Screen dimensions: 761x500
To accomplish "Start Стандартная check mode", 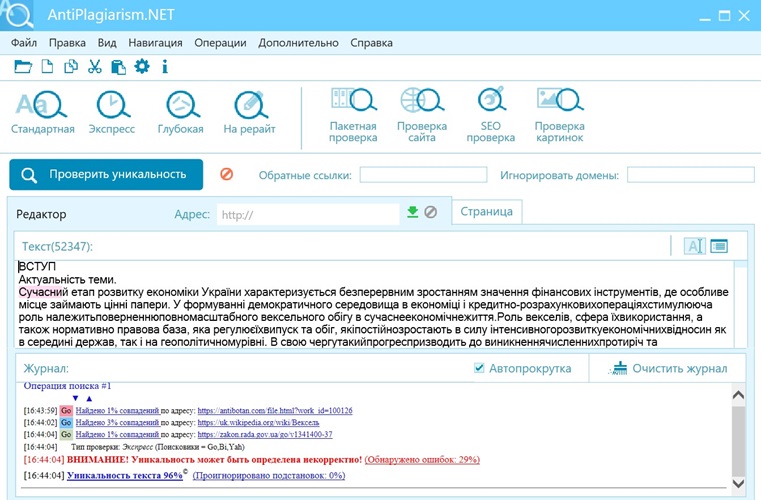I will click(x=43, y=112).
